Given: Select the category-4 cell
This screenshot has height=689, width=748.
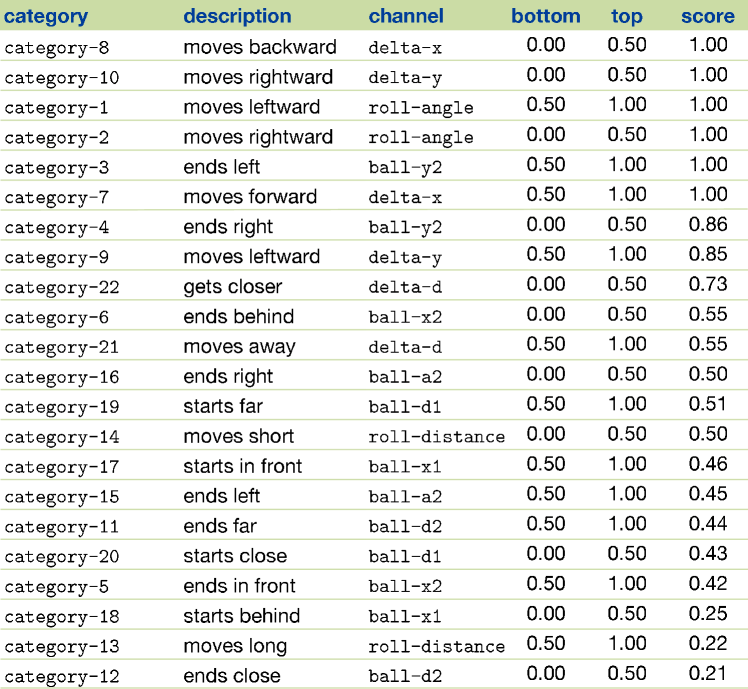Looking at the screenshot, I should pyautogui.click(x=57, y=228).
